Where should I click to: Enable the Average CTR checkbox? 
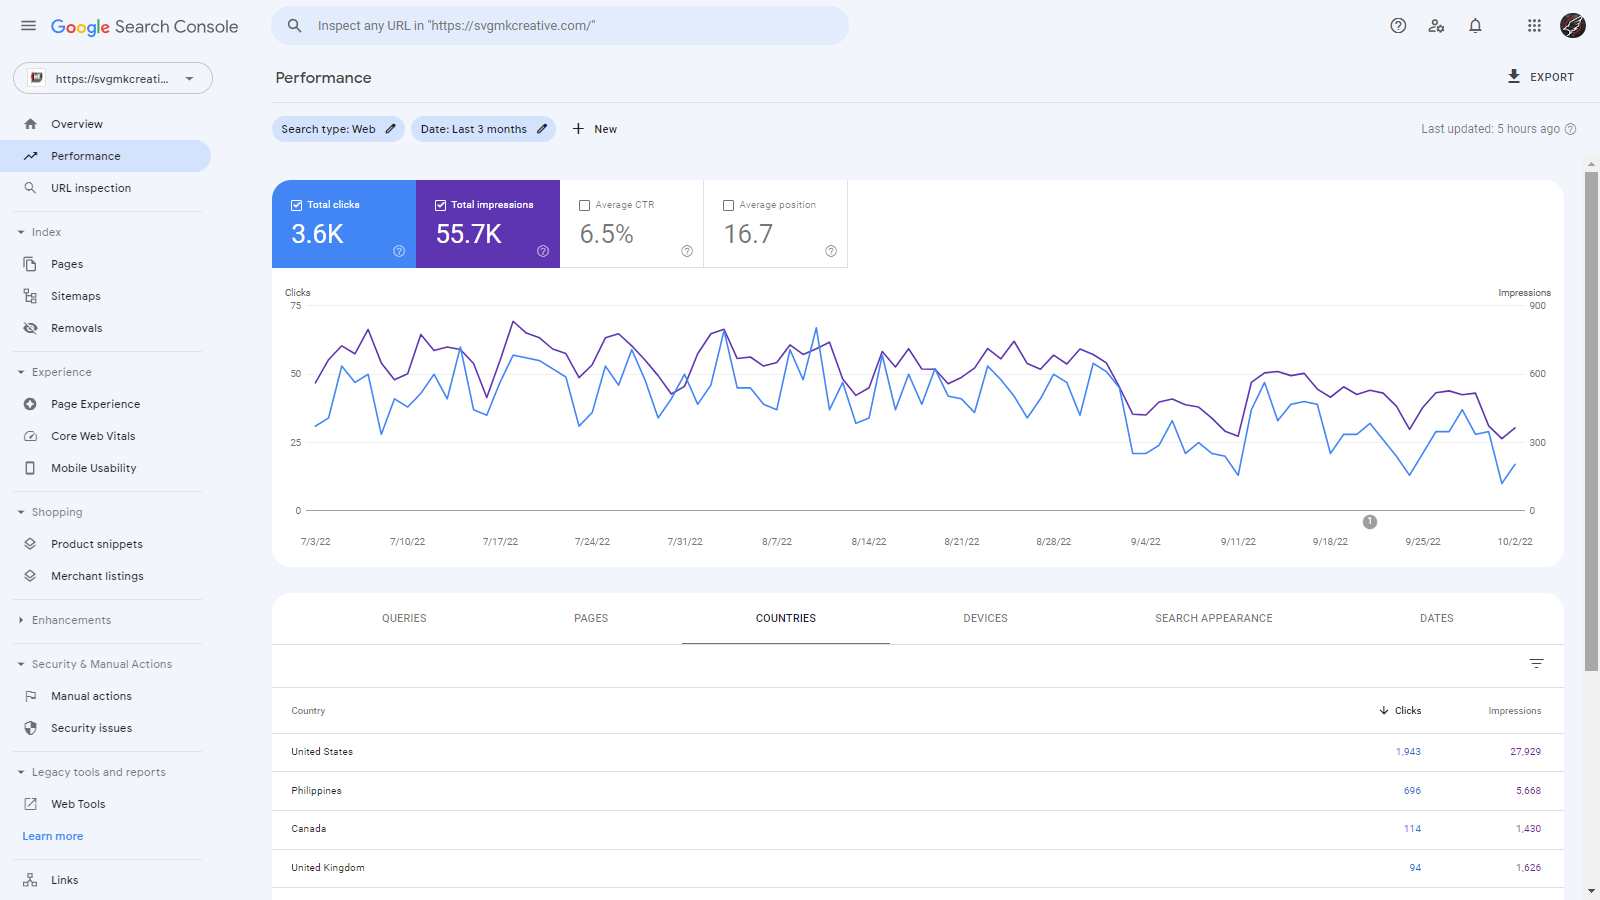(x=585, y=205)
